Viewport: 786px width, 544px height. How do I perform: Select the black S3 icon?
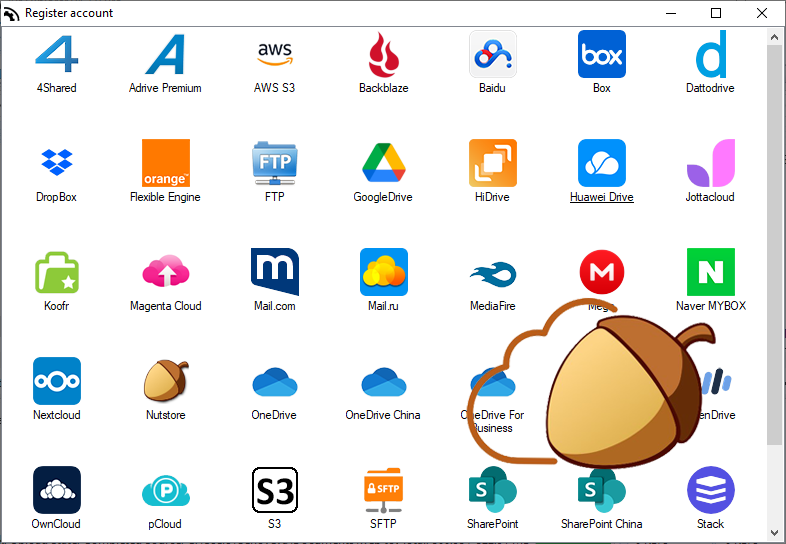(x=275, y=490)
